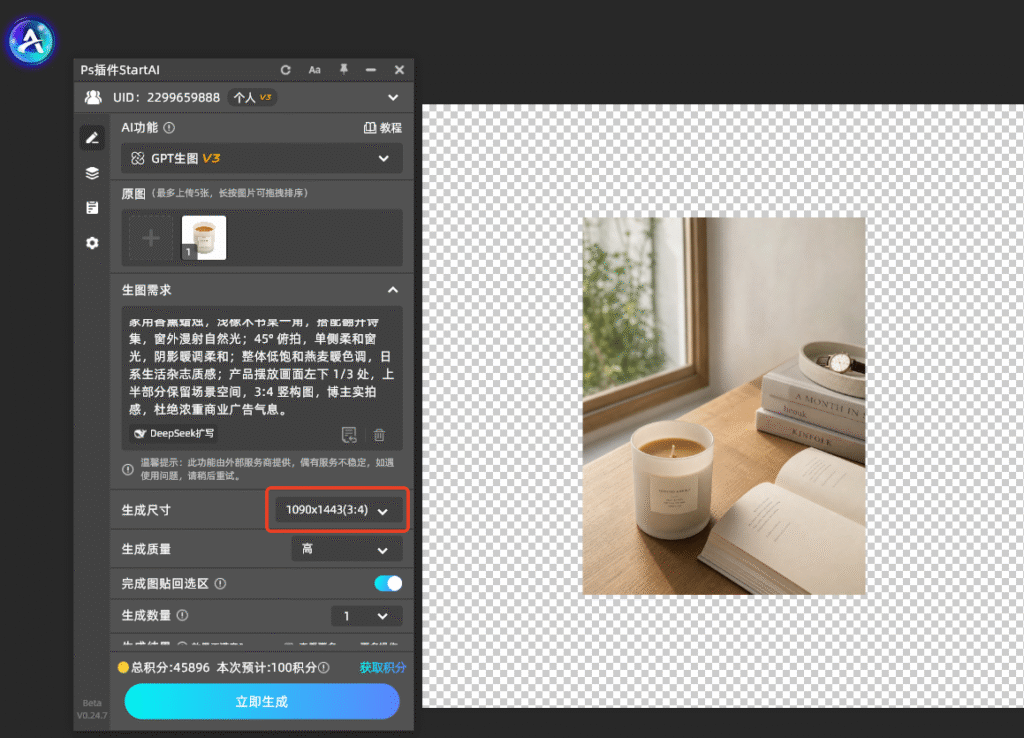Click the Aa font size icon
1024x738 pixels.
(315, 70)
